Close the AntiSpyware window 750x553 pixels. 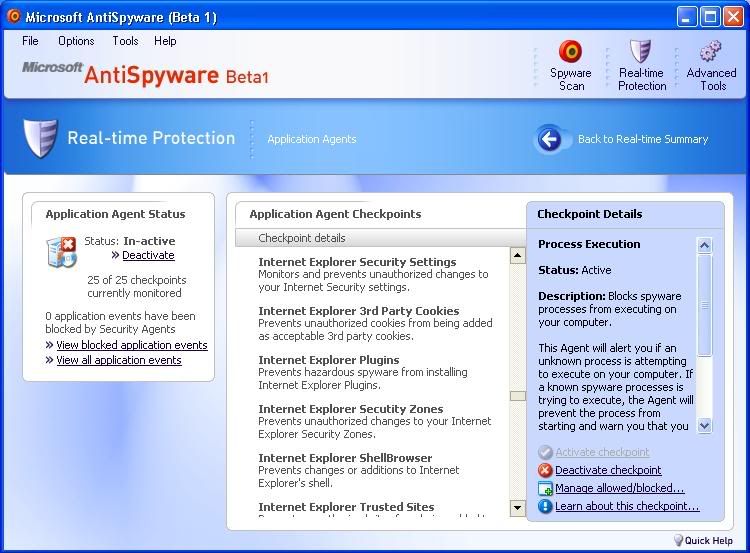pyautogui.click(x=733, y=17)
